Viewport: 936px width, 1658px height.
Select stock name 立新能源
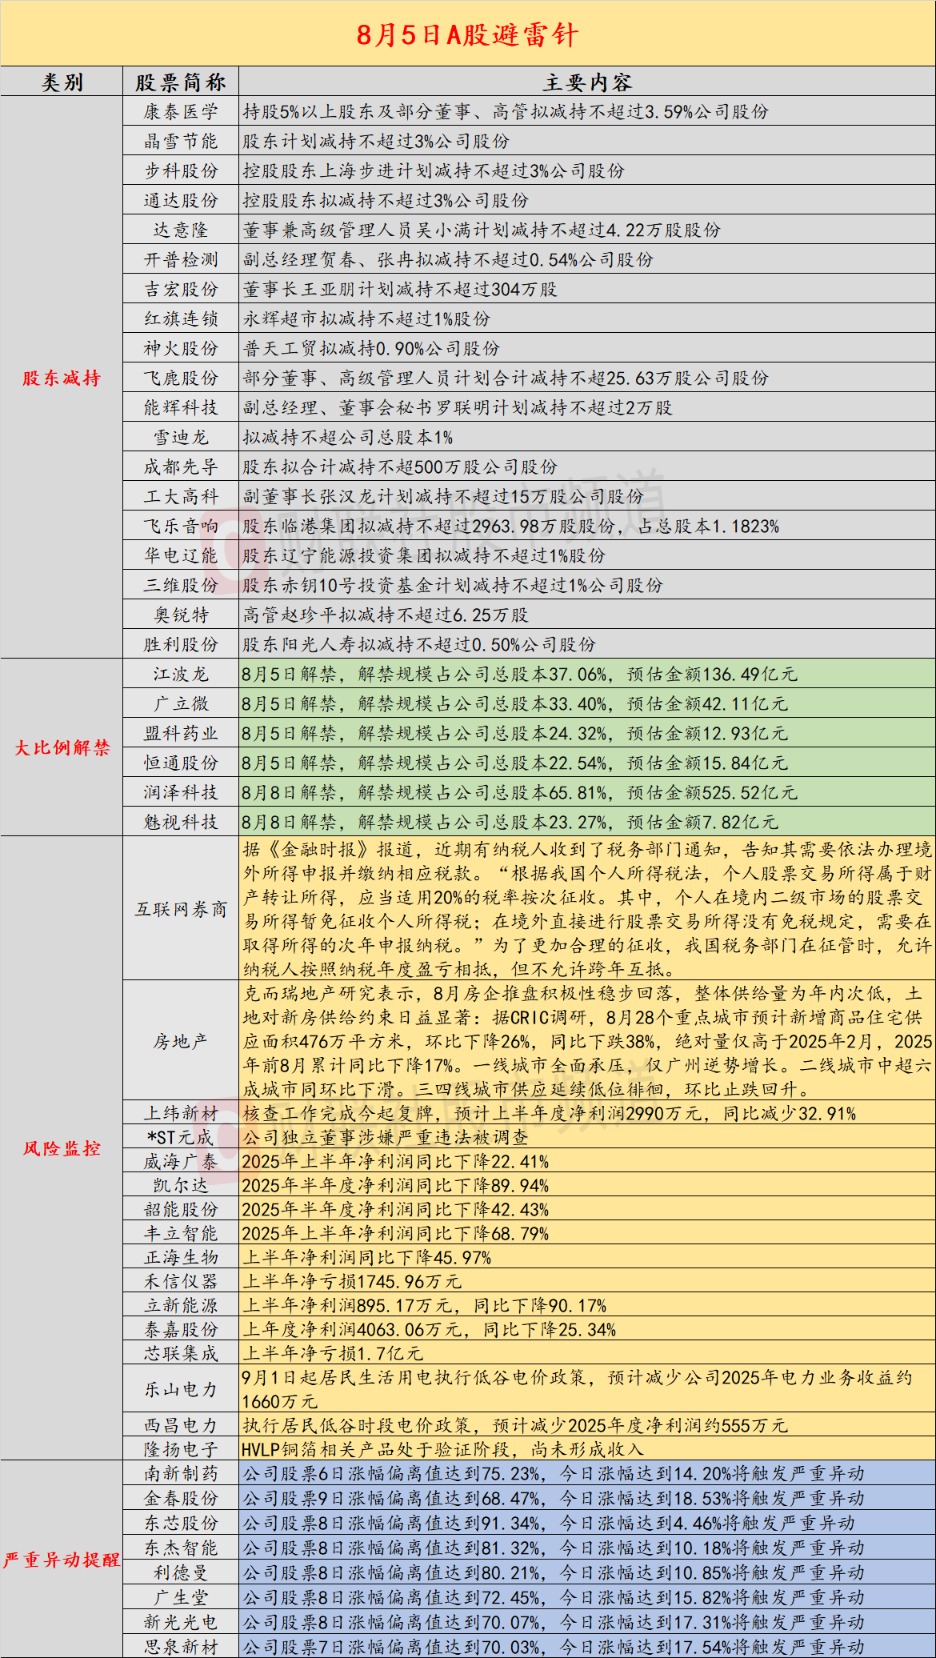click(181, 1305)
